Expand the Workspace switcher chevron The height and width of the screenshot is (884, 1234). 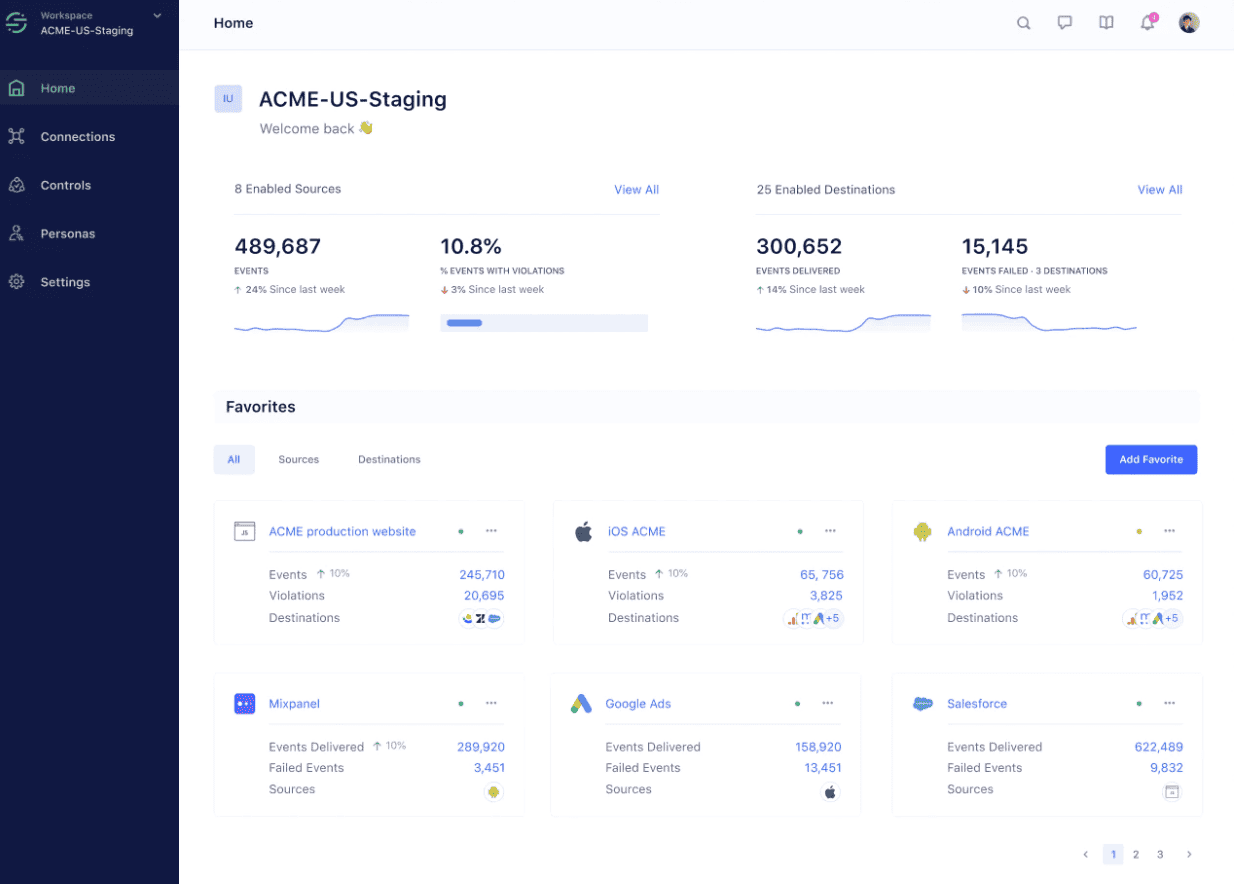[157, 15]
